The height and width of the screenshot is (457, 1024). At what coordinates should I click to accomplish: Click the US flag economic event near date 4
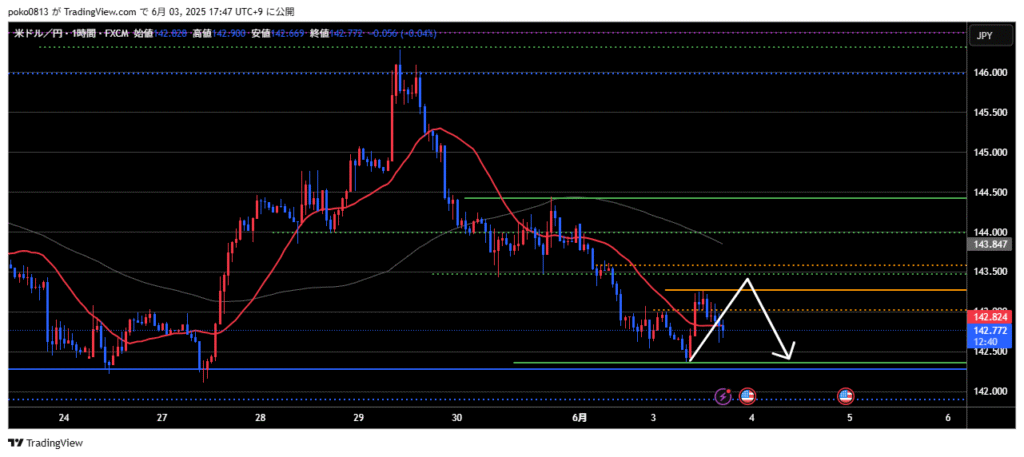click(747, 397)
